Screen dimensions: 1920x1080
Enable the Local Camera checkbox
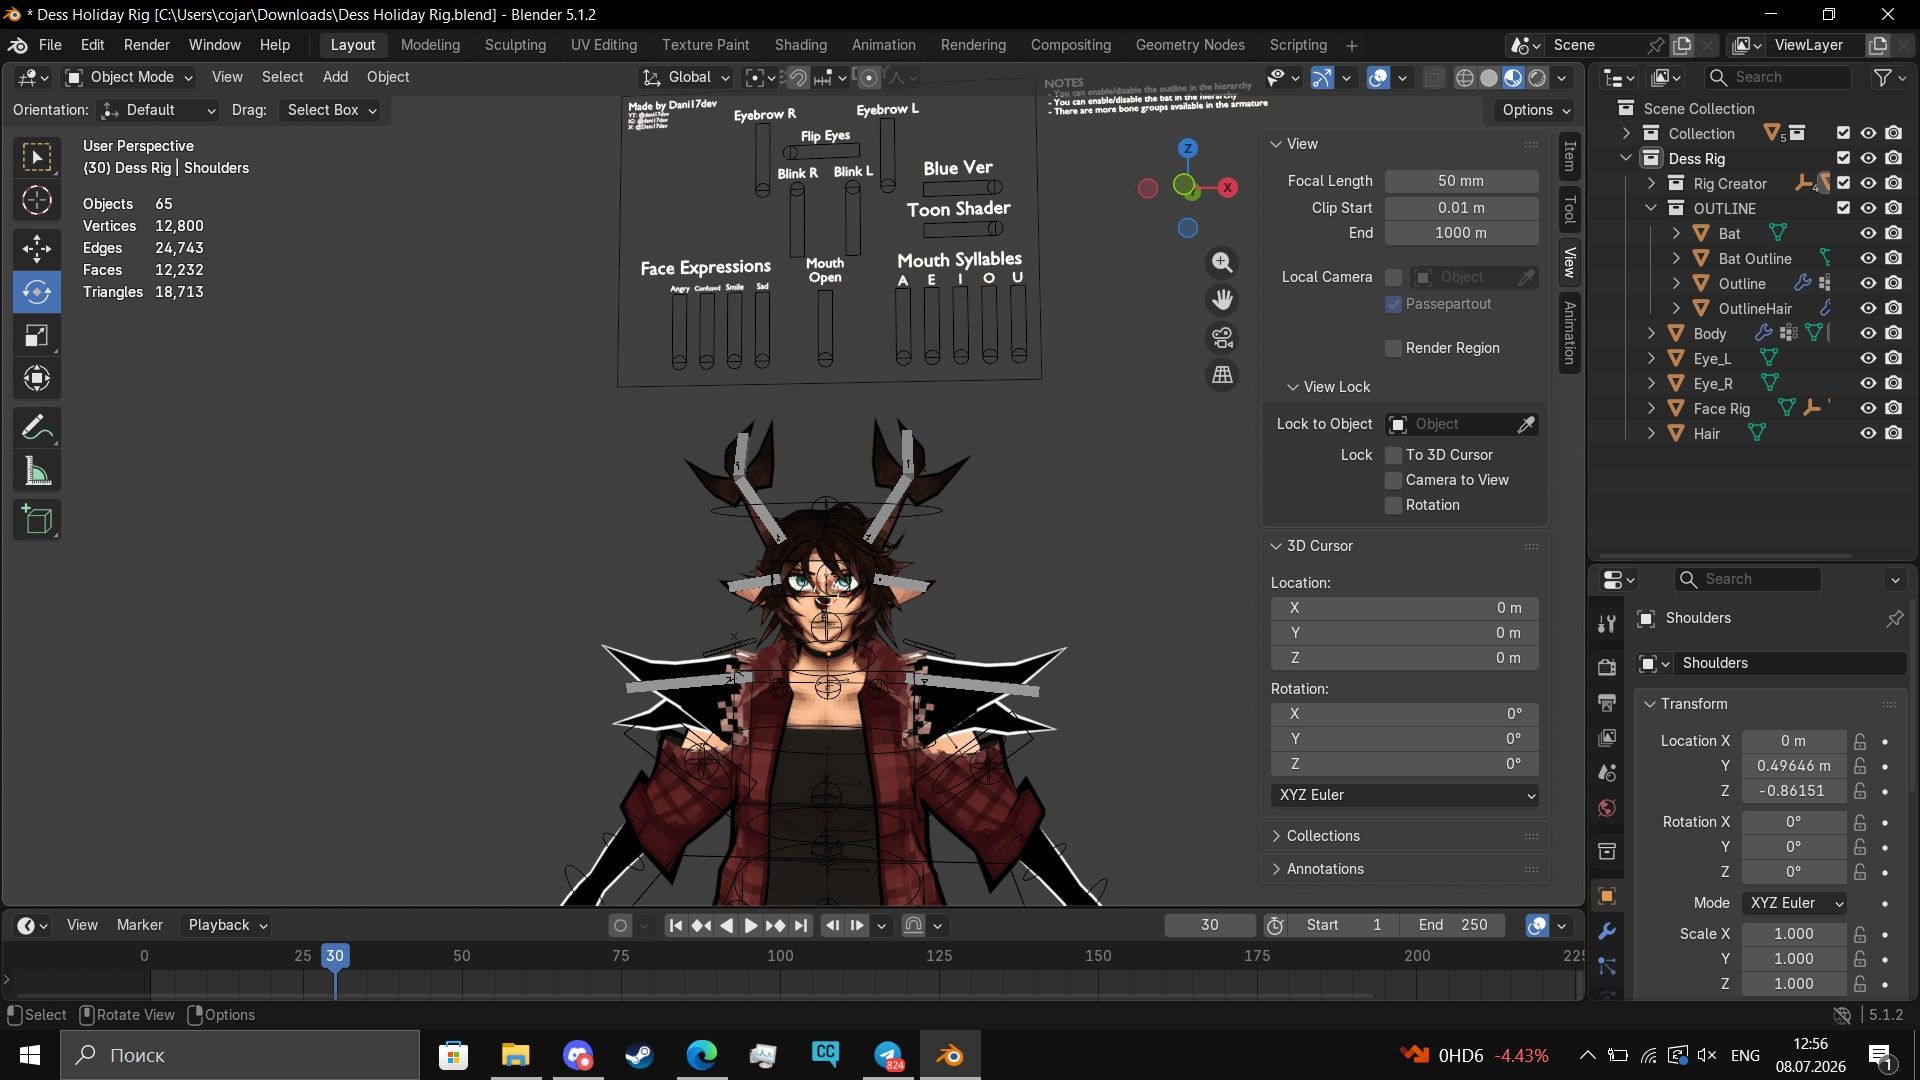[1393, 277]
